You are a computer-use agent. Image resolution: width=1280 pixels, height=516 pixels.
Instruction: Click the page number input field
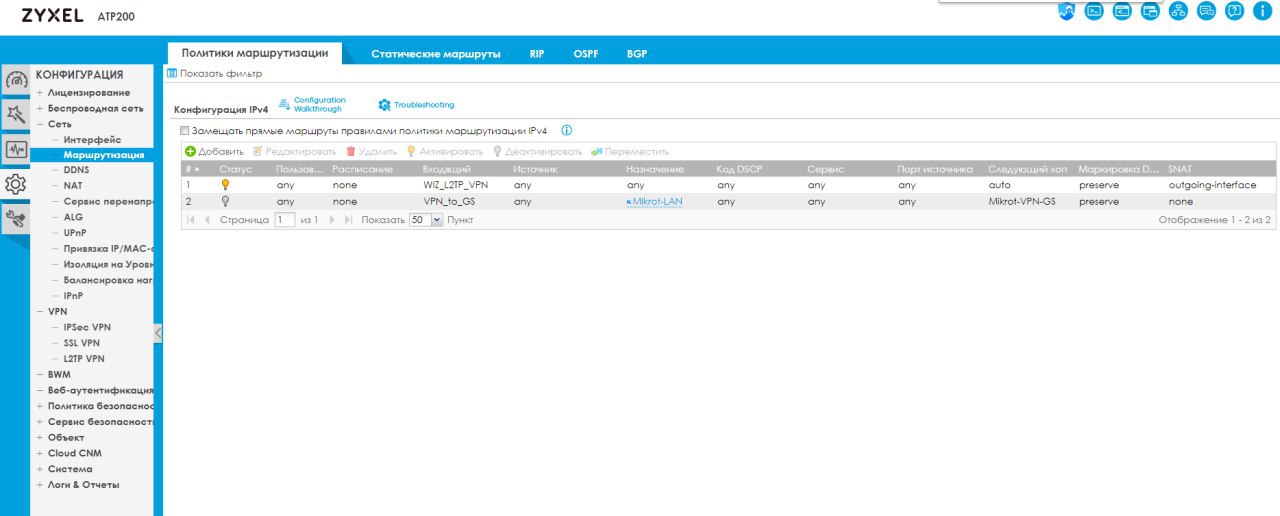(285, 219)
